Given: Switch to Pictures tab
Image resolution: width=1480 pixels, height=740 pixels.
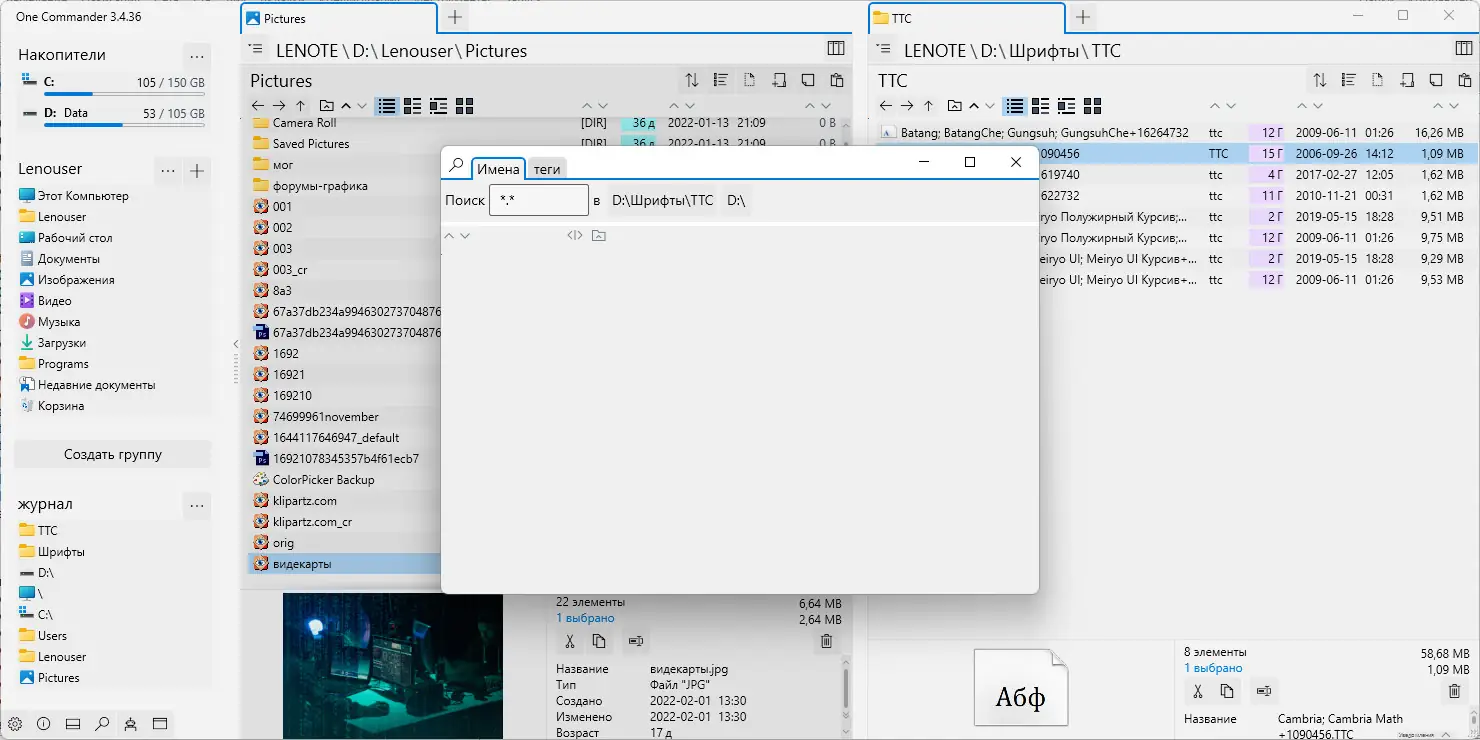Looking at the screenshot, I should point(339,18).
